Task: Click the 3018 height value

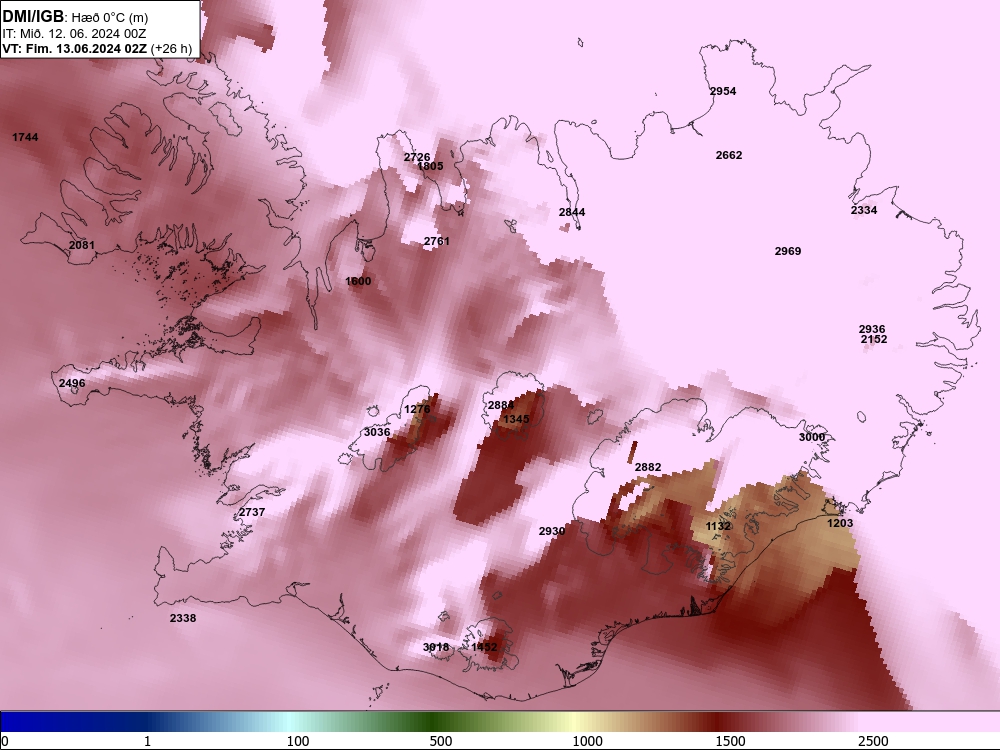Action: point(436,647)
